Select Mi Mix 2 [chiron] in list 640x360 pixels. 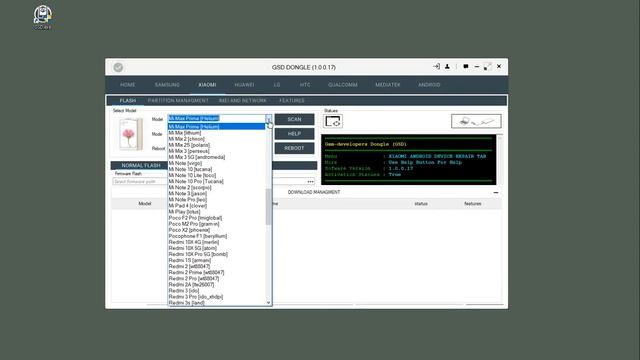[216, 139]
